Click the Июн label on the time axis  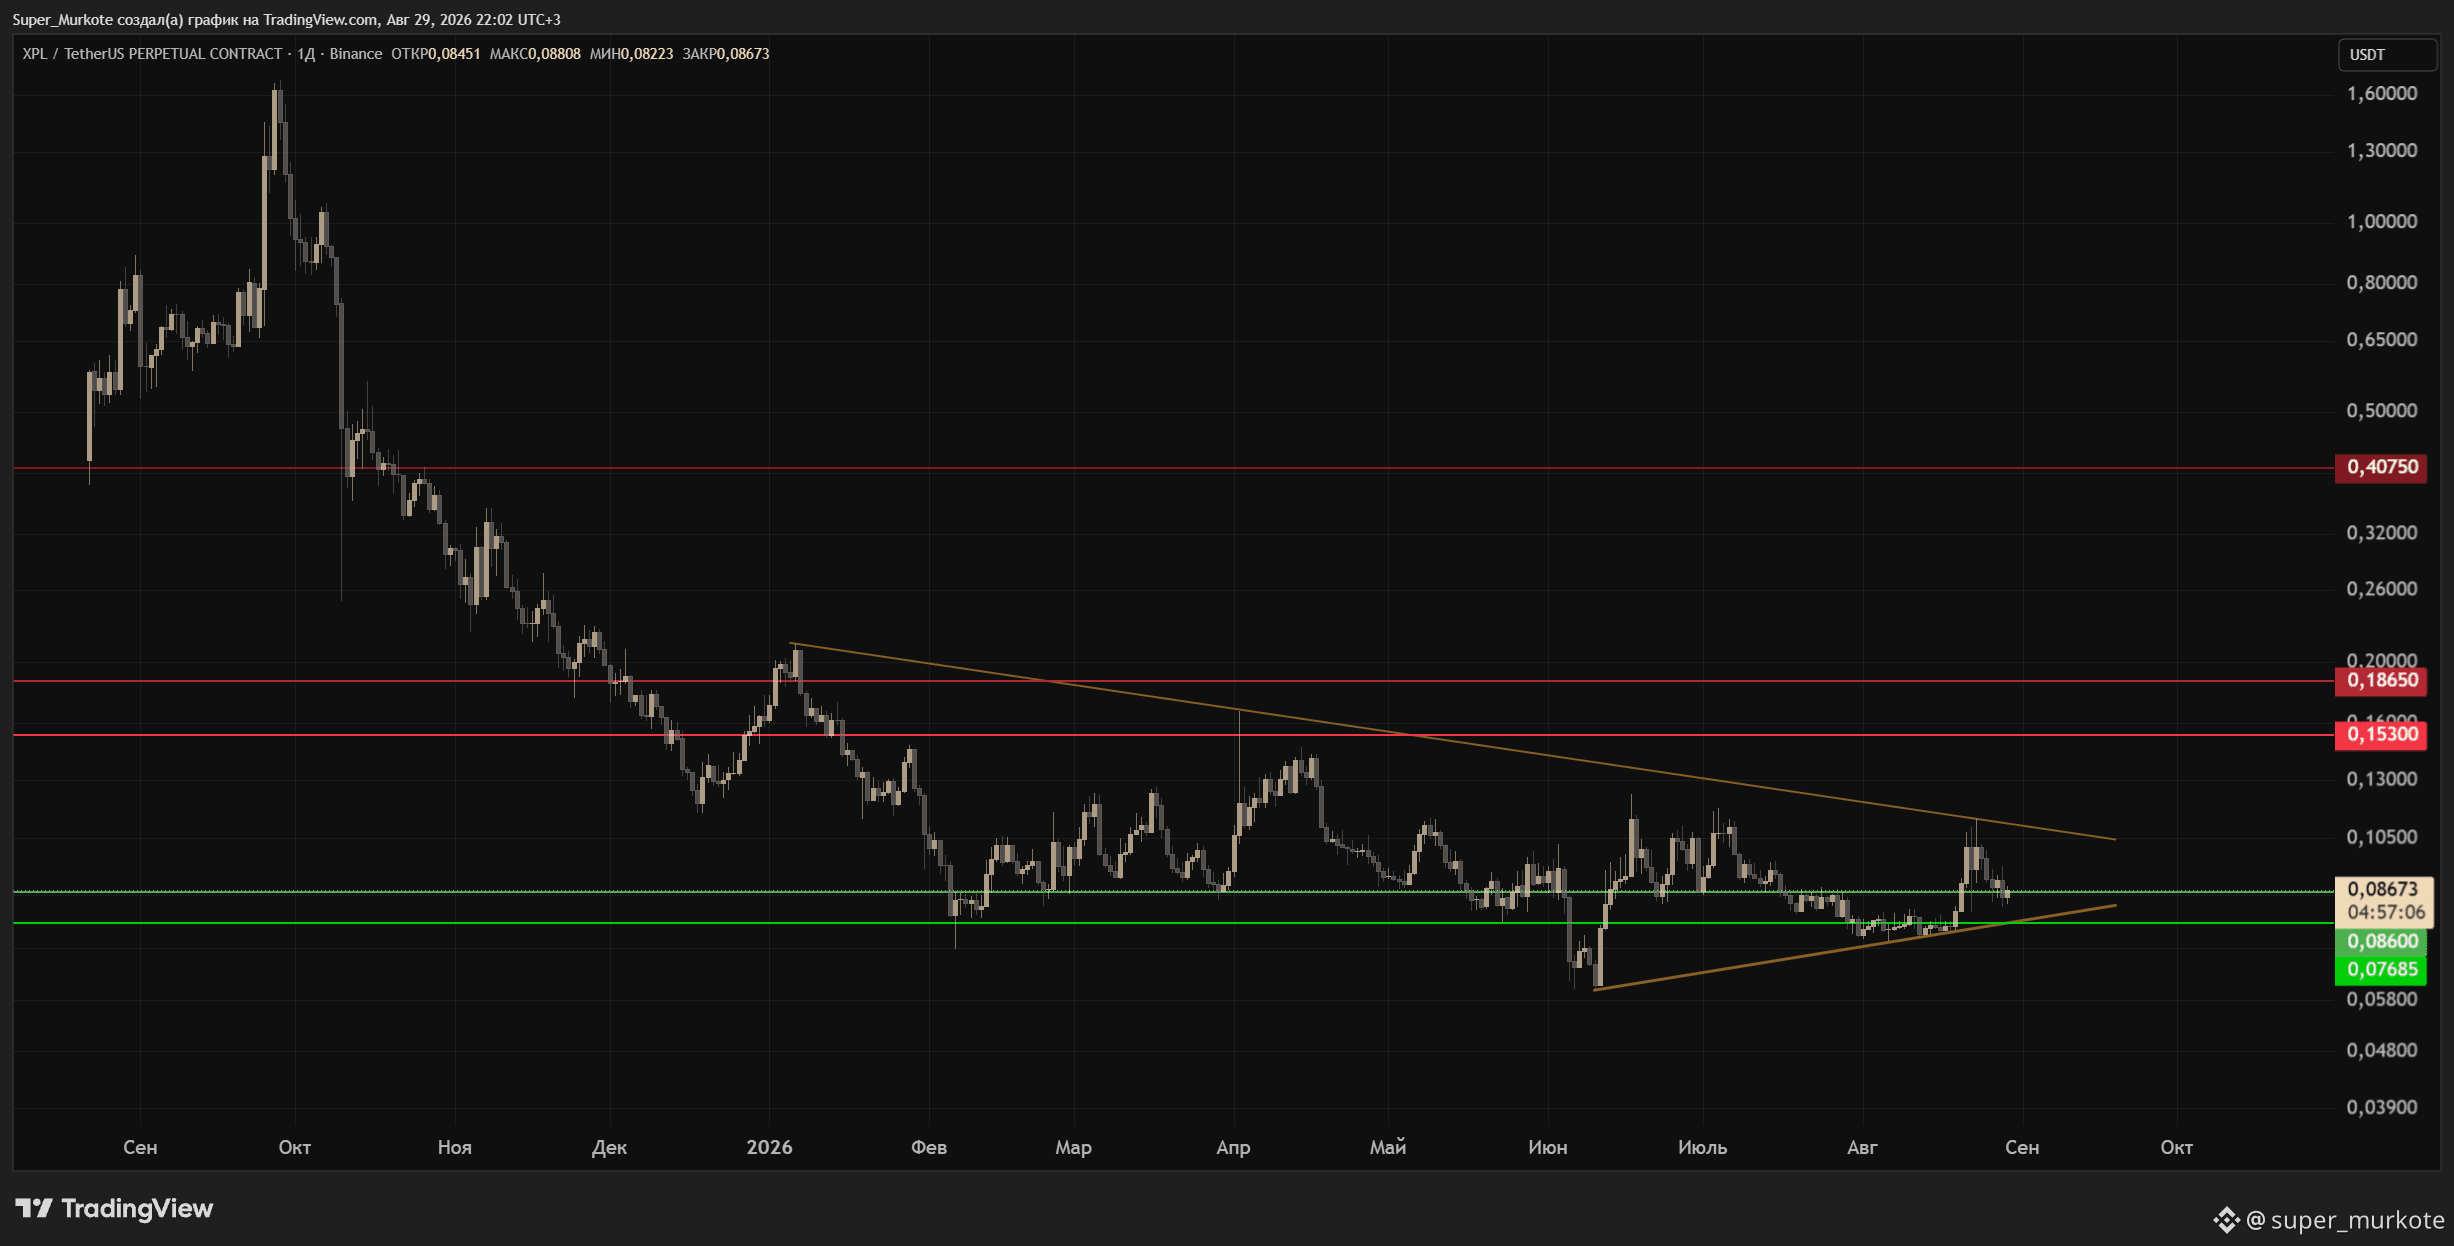coord(1548,1148)
